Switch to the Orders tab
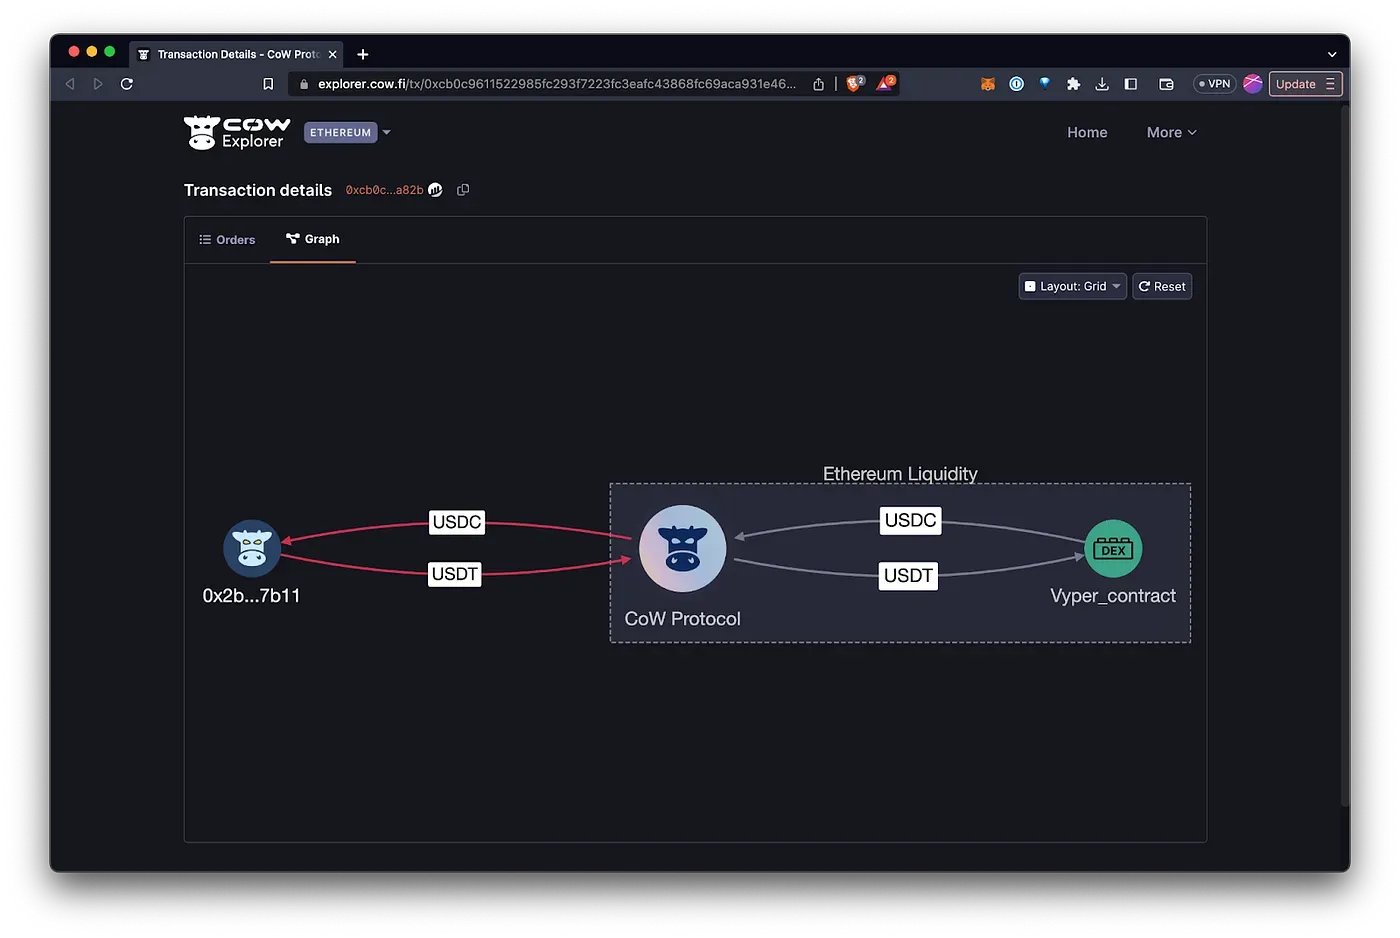 pyautogui.click(x=227, y=239)
